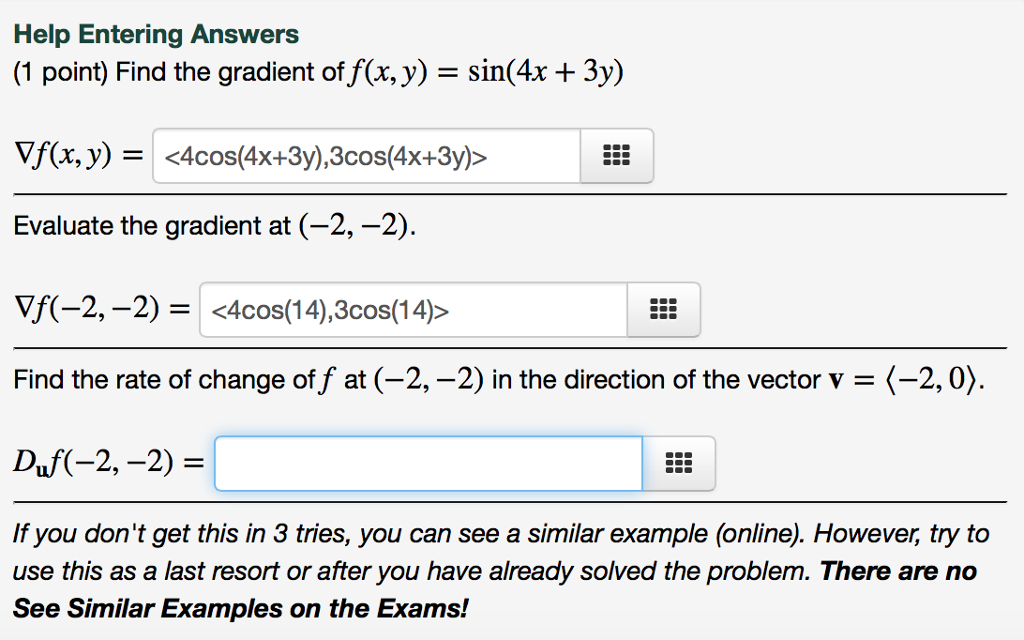Click into the field containing <4cos(4x+3y),3cos(4x+3y)>

pyautogui.click(x=366, y=156)
